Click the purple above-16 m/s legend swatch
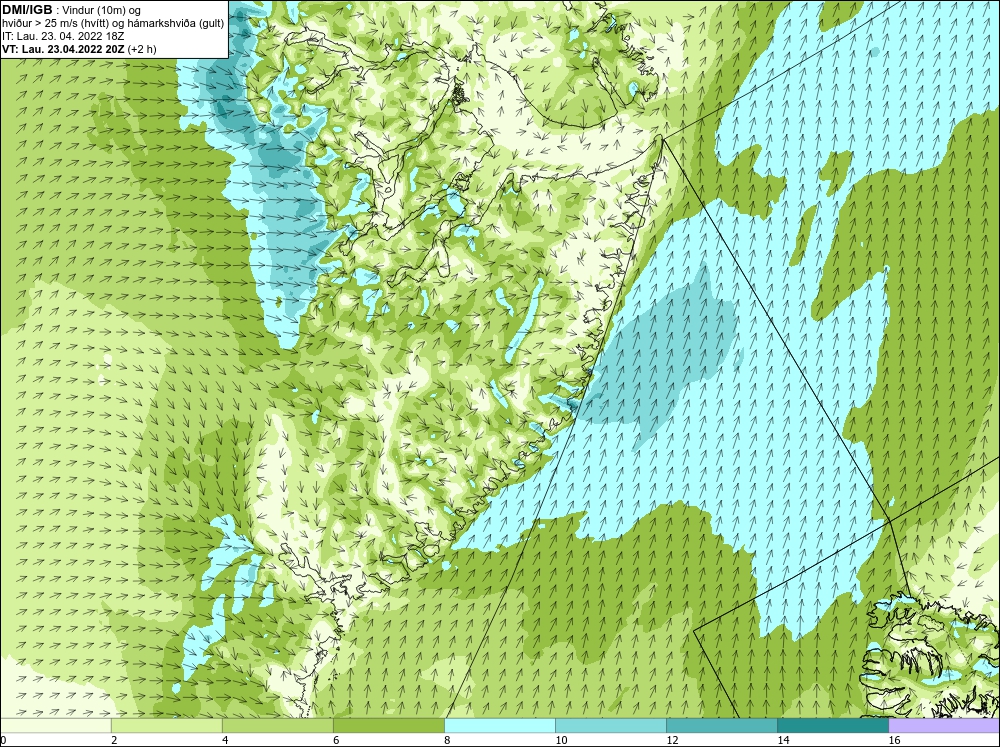 tap(944, 725)
